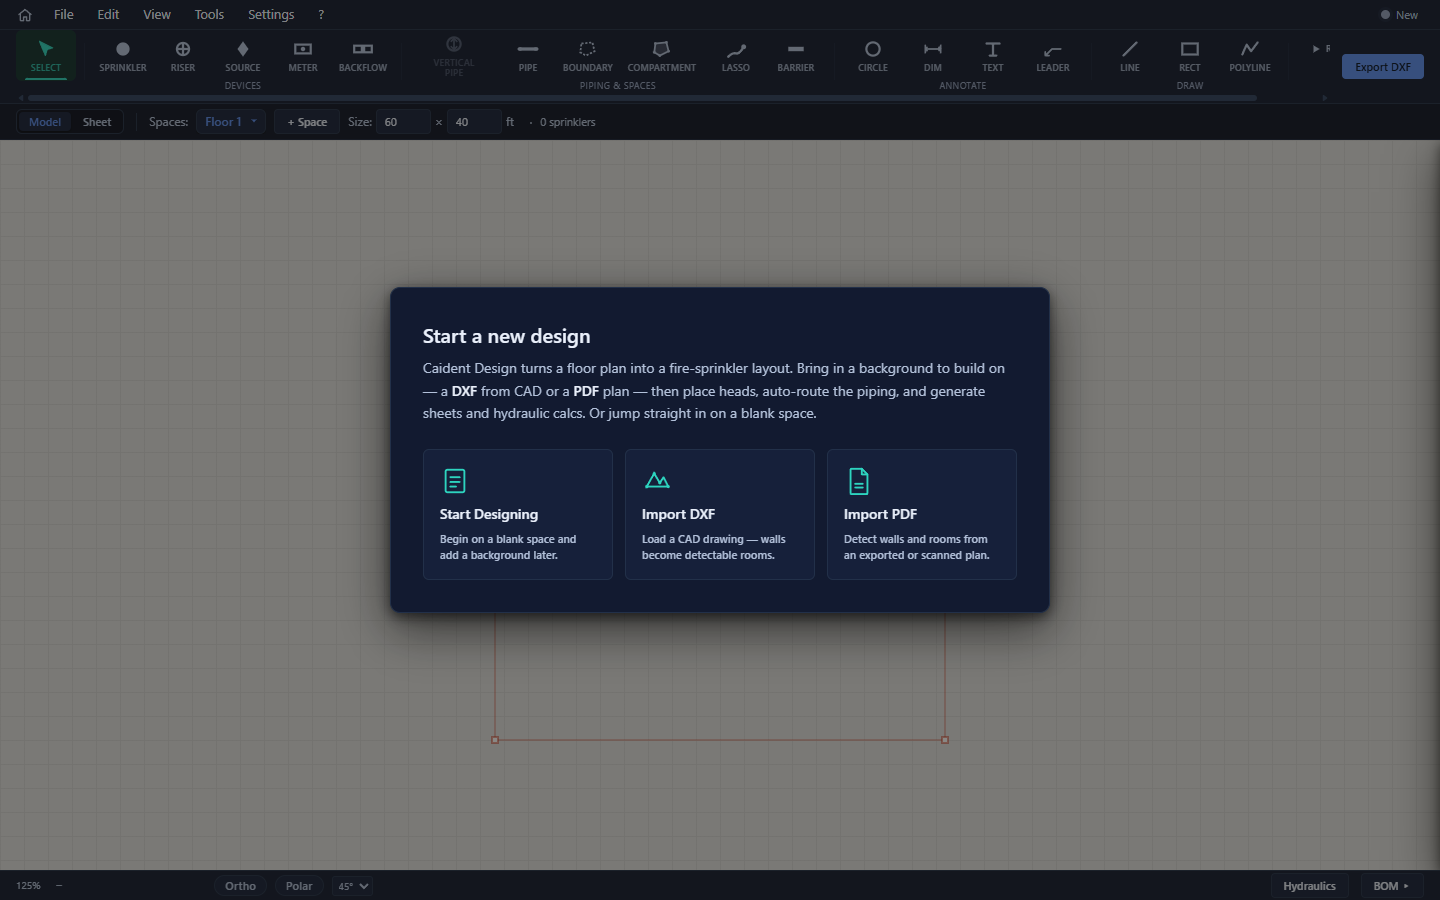Pick the Sprinkler device tool
The width and height of the screenshot is (1440, 900).
click(x=123, y=56)
